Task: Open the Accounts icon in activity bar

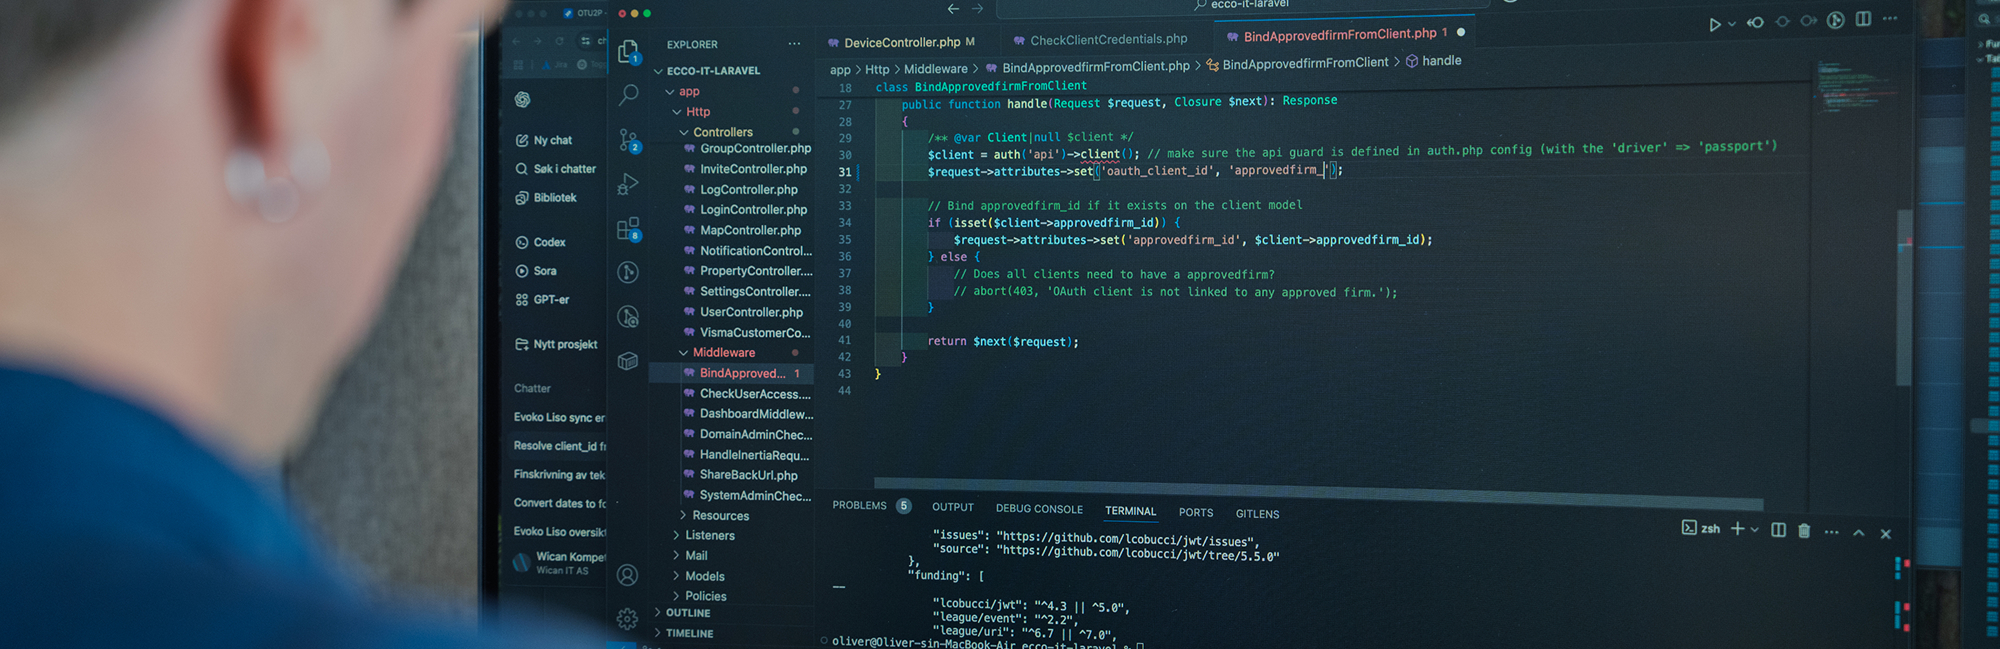Action: click(x=627, y=575)
